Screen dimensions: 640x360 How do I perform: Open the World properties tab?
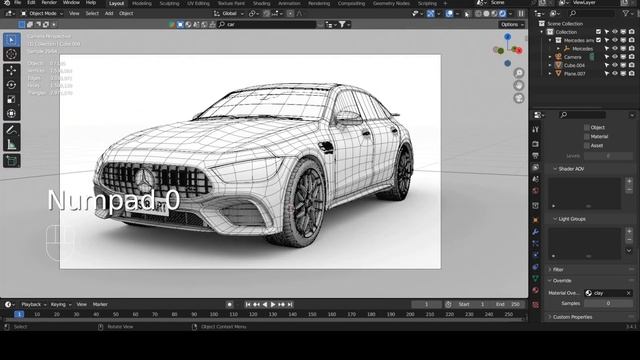(x=536, y=191)
